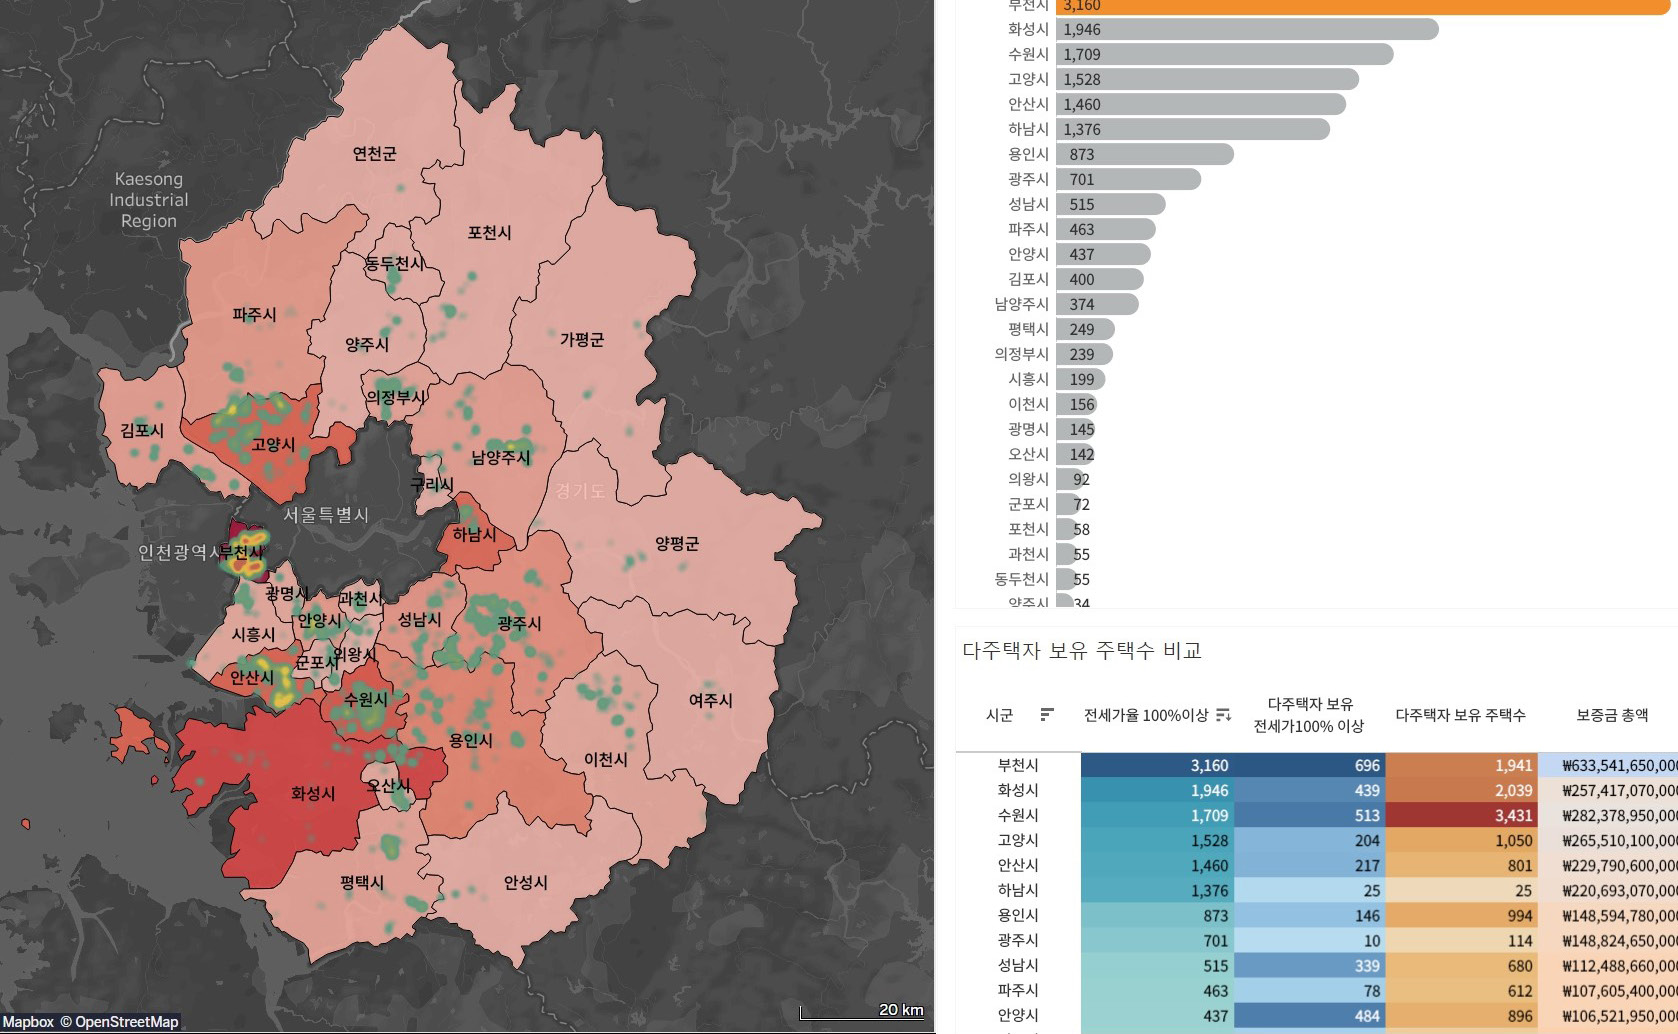
Task: Click the 용인시 bar showing 873
Action: pos(1144,154)
